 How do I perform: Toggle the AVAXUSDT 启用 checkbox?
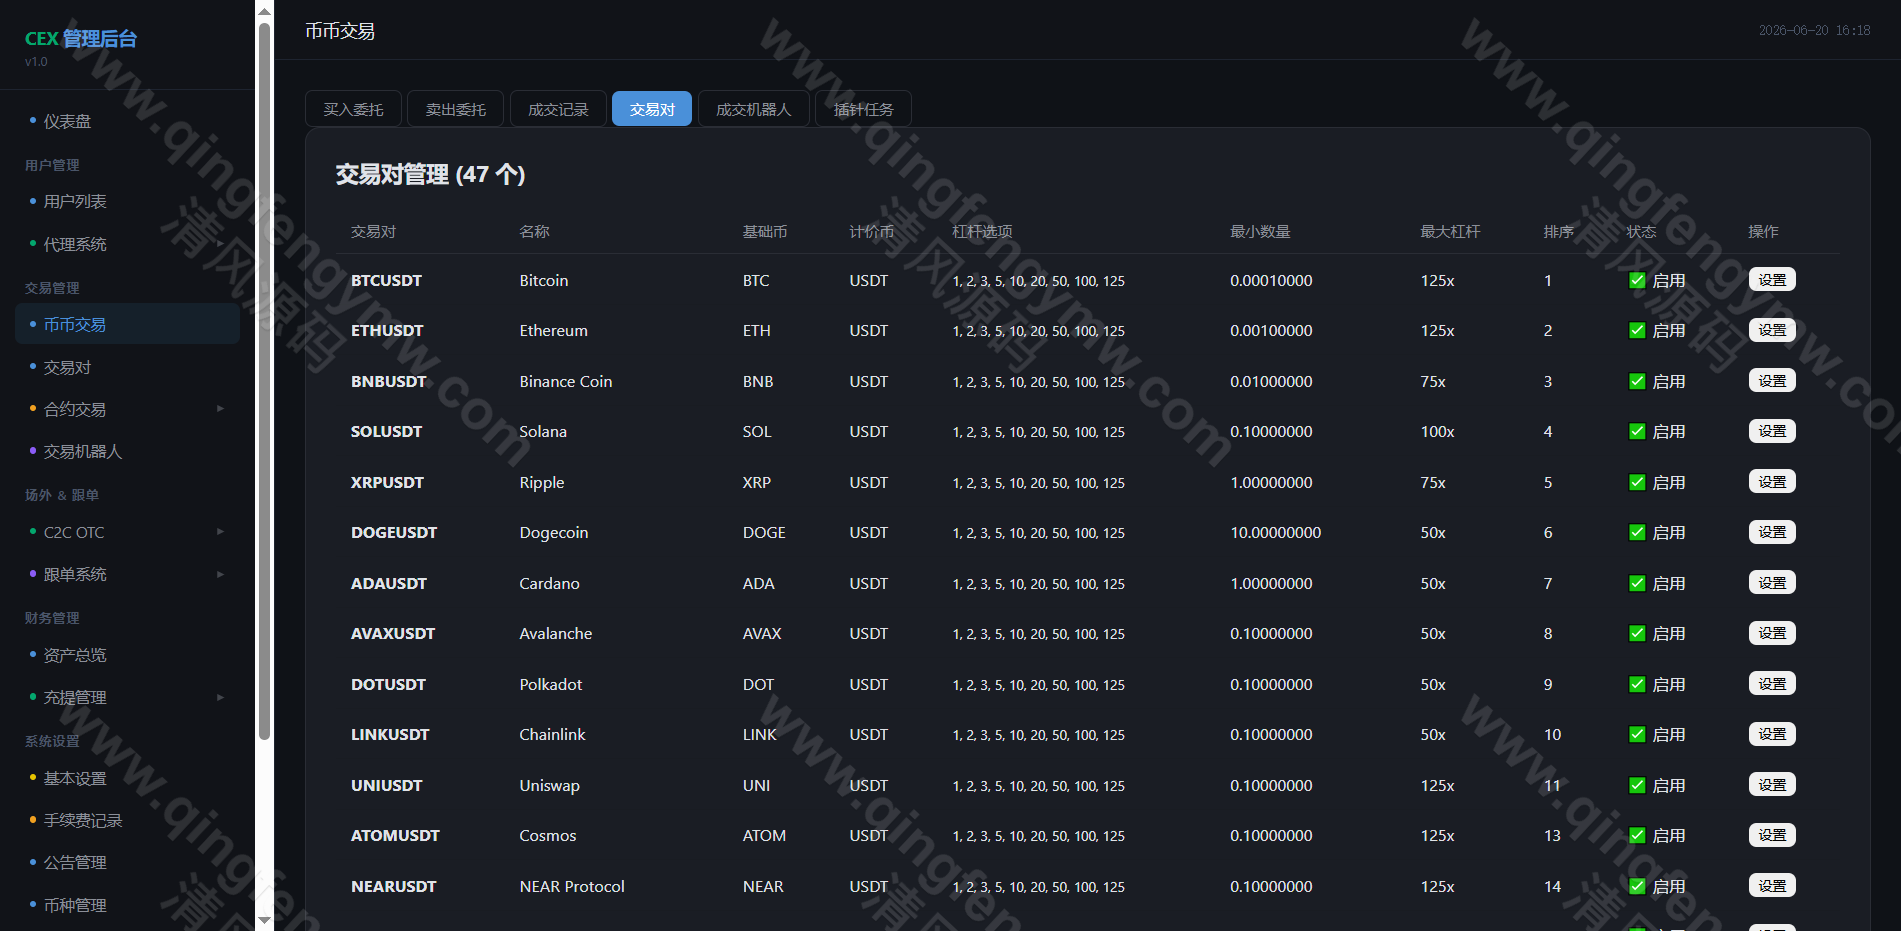[1637, 634]
